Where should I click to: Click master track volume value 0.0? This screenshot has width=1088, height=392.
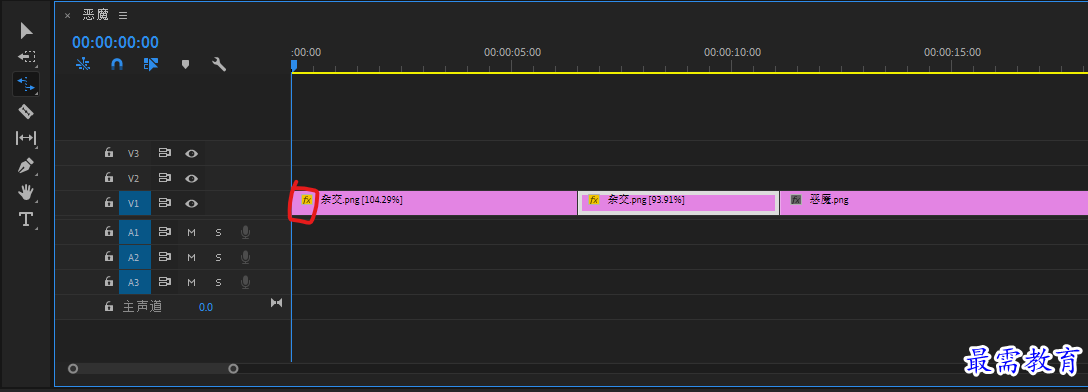pyautogui.click(x=206, y=307)
